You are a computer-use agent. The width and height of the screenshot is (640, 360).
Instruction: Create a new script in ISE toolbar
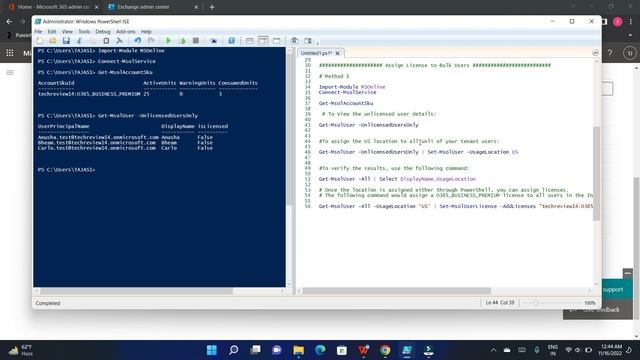(x=40, y=41)
